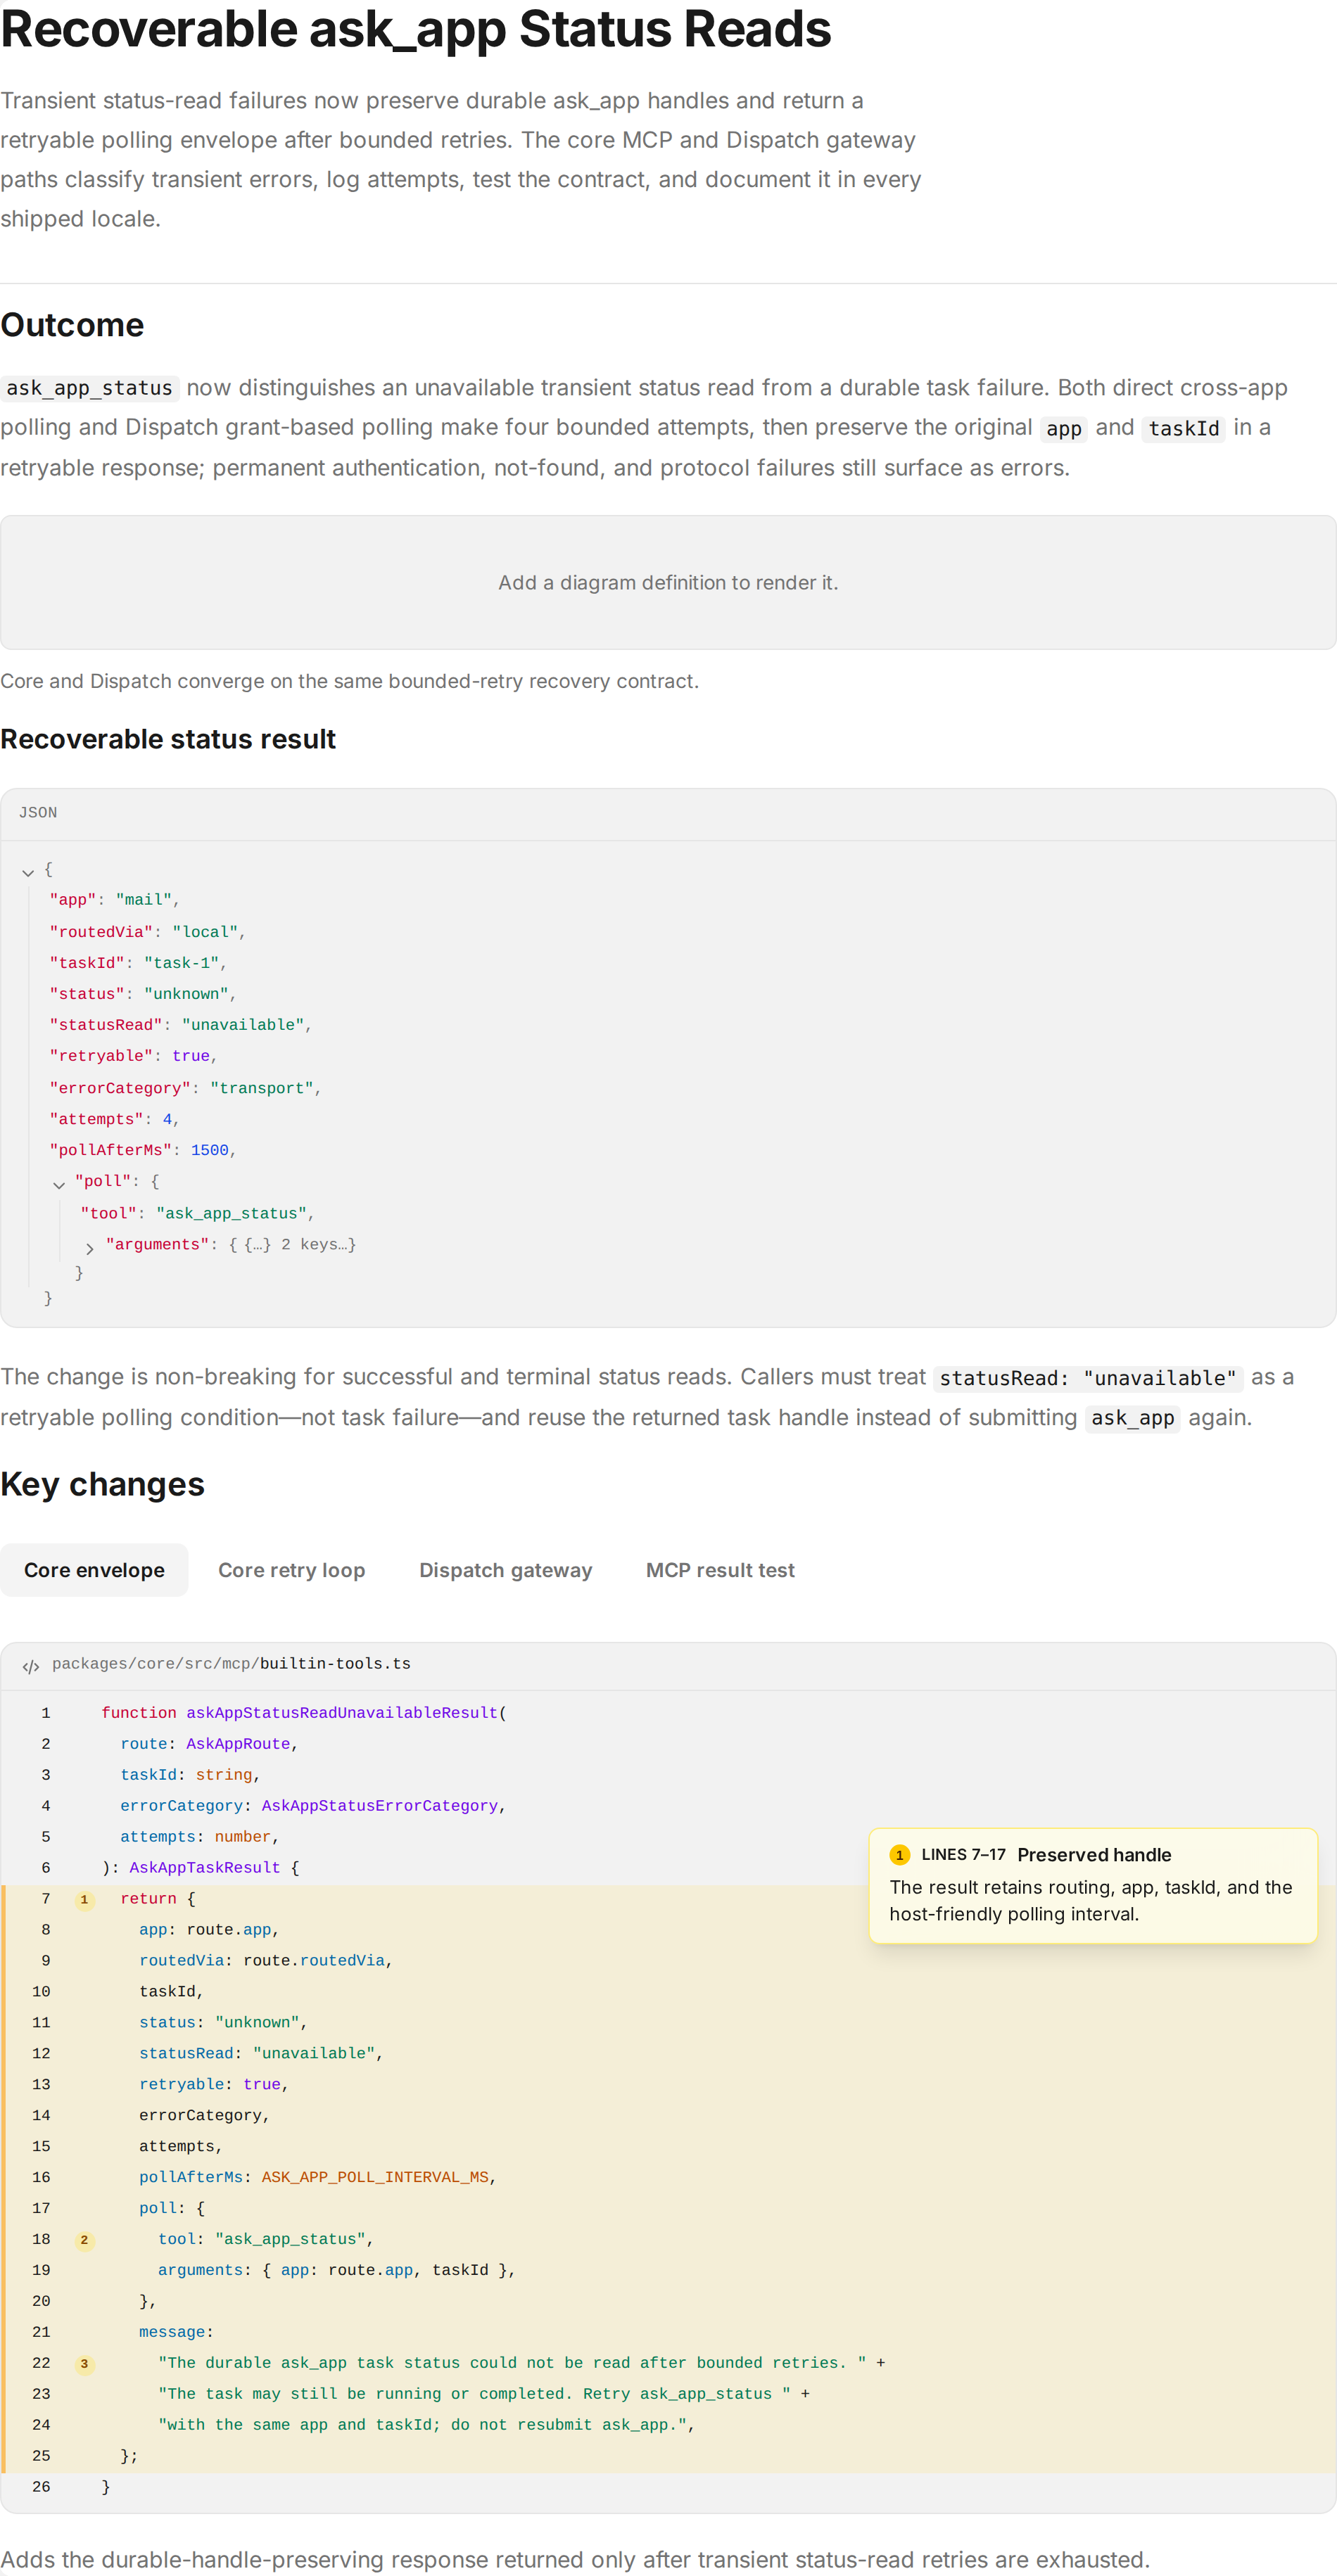Click the Preserved handle annotation callout
Viewport: 1337px width, 2576px height.
[1093, 1885]
